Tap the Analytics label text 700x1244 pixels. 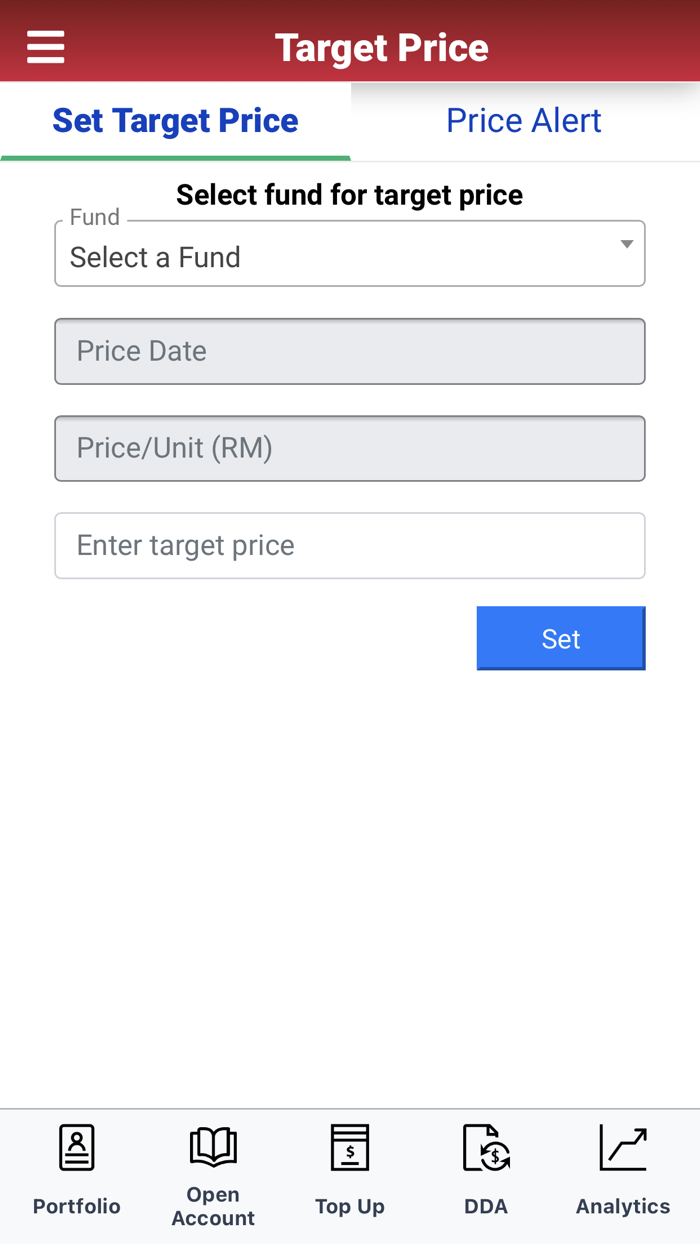(623, 1206)
